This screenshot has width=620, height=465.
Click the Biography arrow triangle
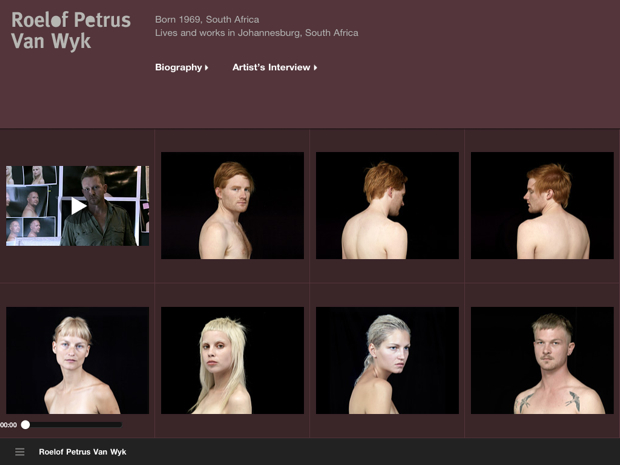(x=206, y=68)
